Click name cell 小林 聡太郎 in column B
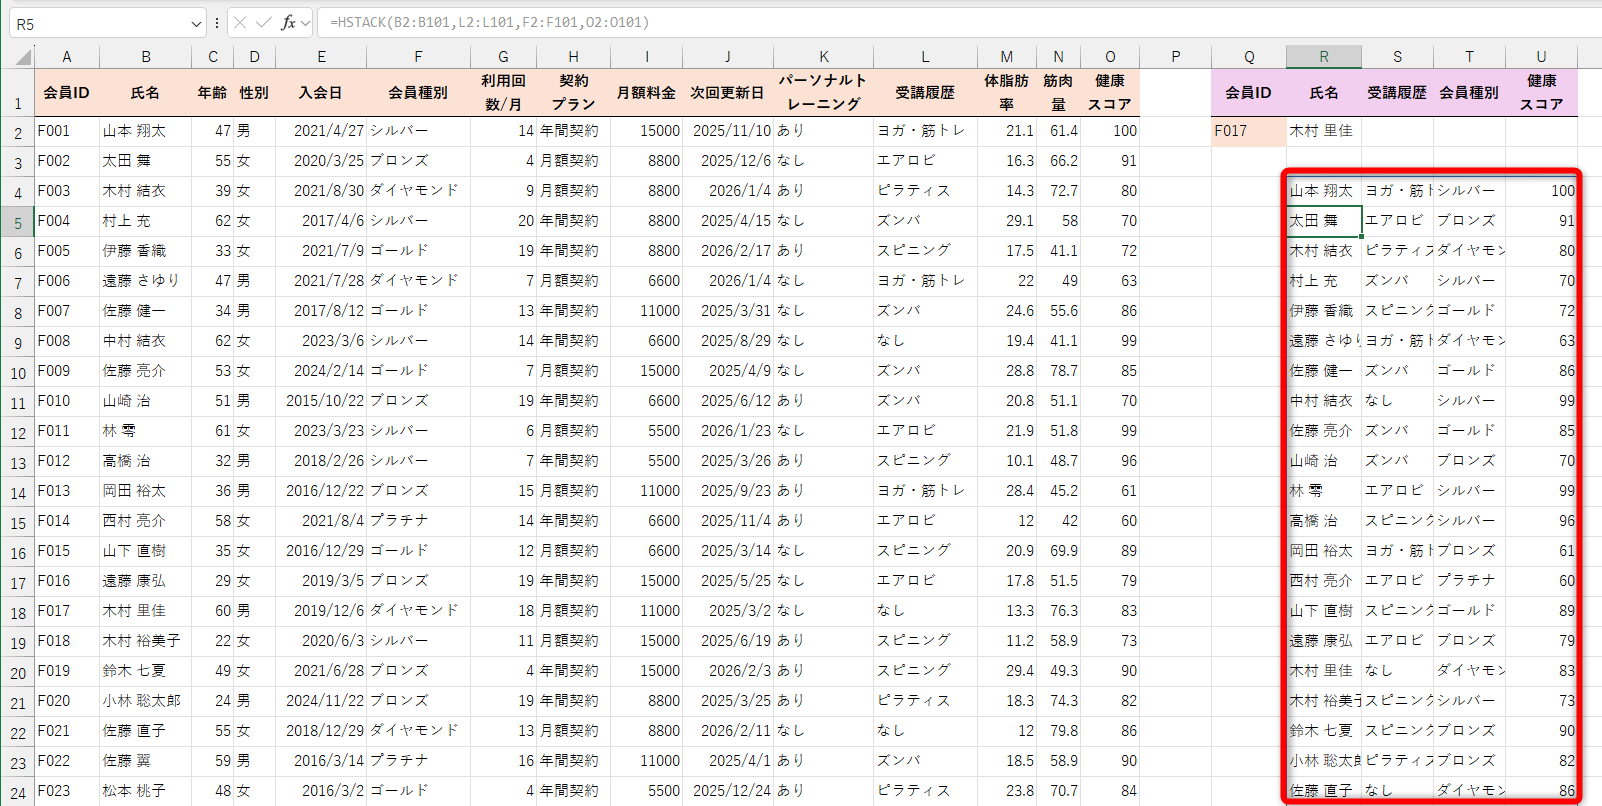The image size is (1602, 806). point(145,701)
